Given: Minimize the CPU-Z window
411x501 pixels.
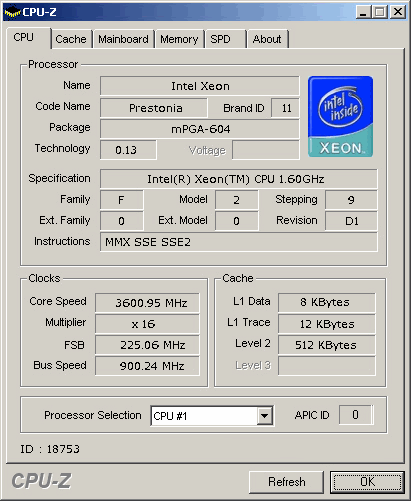Looking at the screenshot, I should tap(363, 12).
